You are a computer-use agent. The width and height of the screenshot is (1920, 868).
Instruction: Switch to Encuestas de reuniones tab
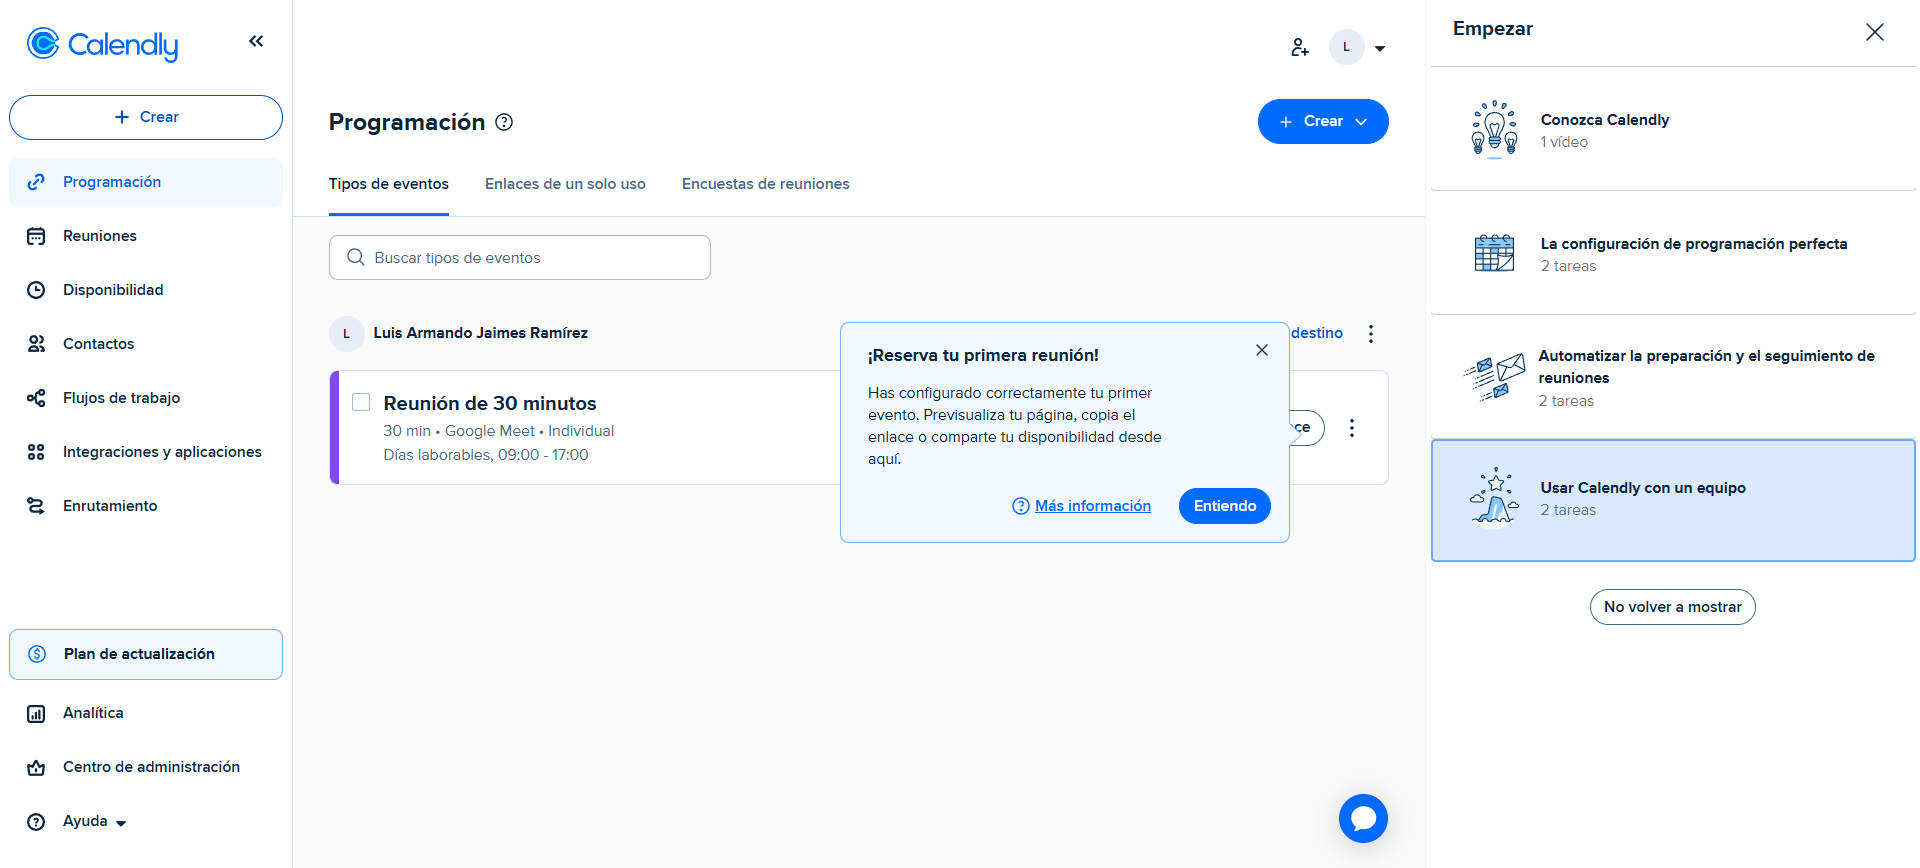(x=766, y=184)
